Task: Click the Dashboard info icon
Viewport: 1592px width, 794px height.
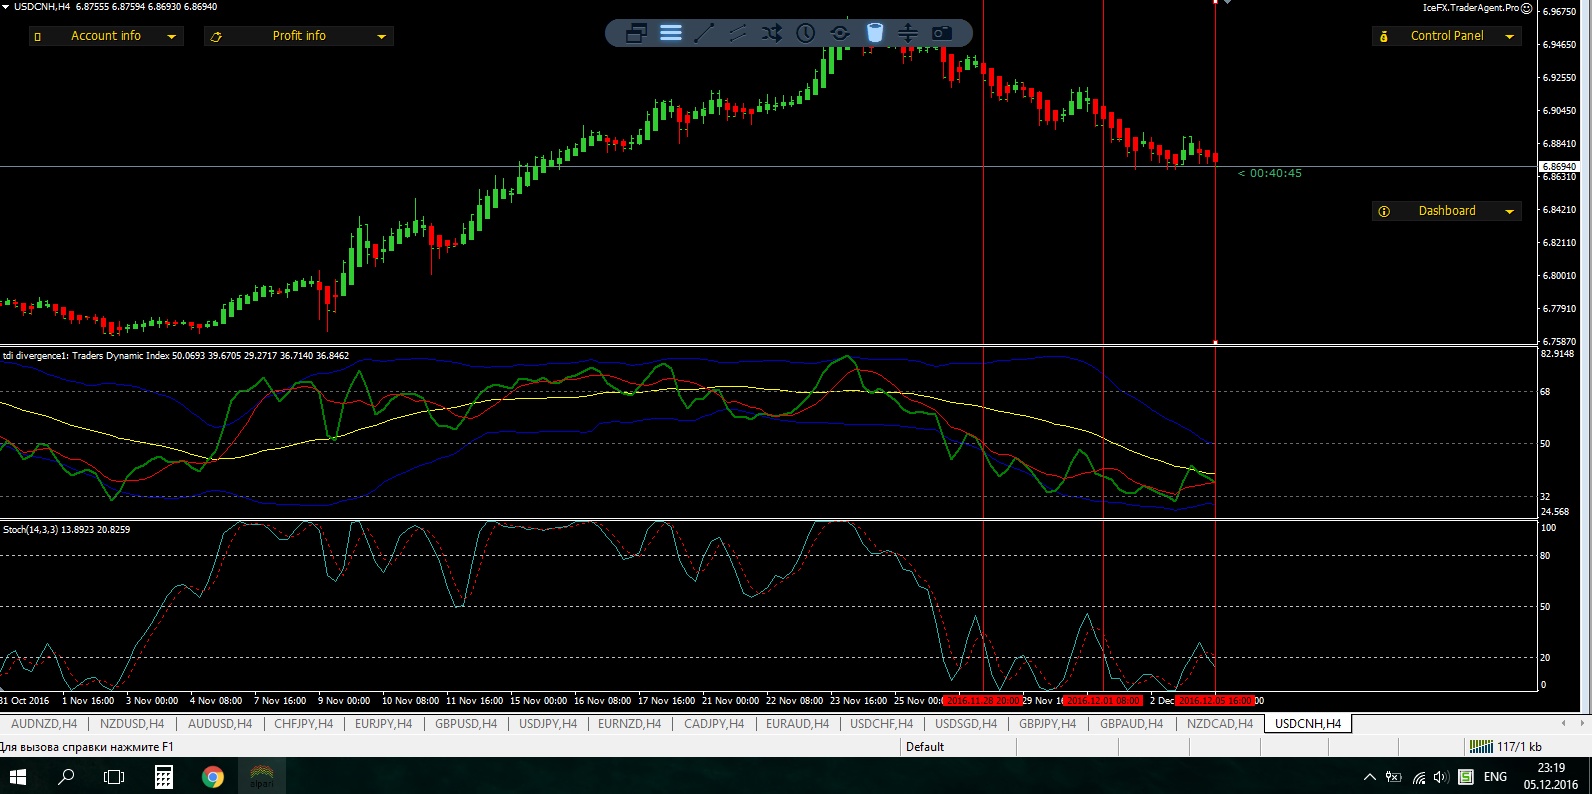Action: (x=1384, y=211)
